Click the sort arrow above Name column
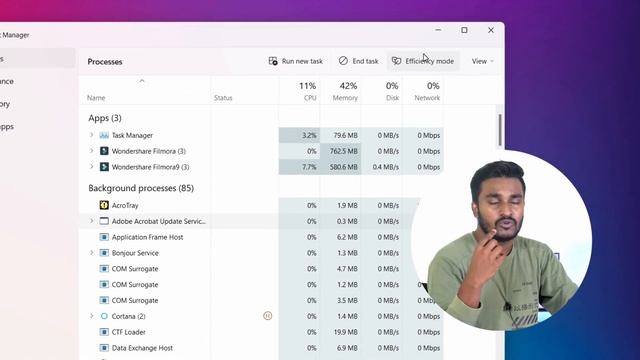 (142, 81)
